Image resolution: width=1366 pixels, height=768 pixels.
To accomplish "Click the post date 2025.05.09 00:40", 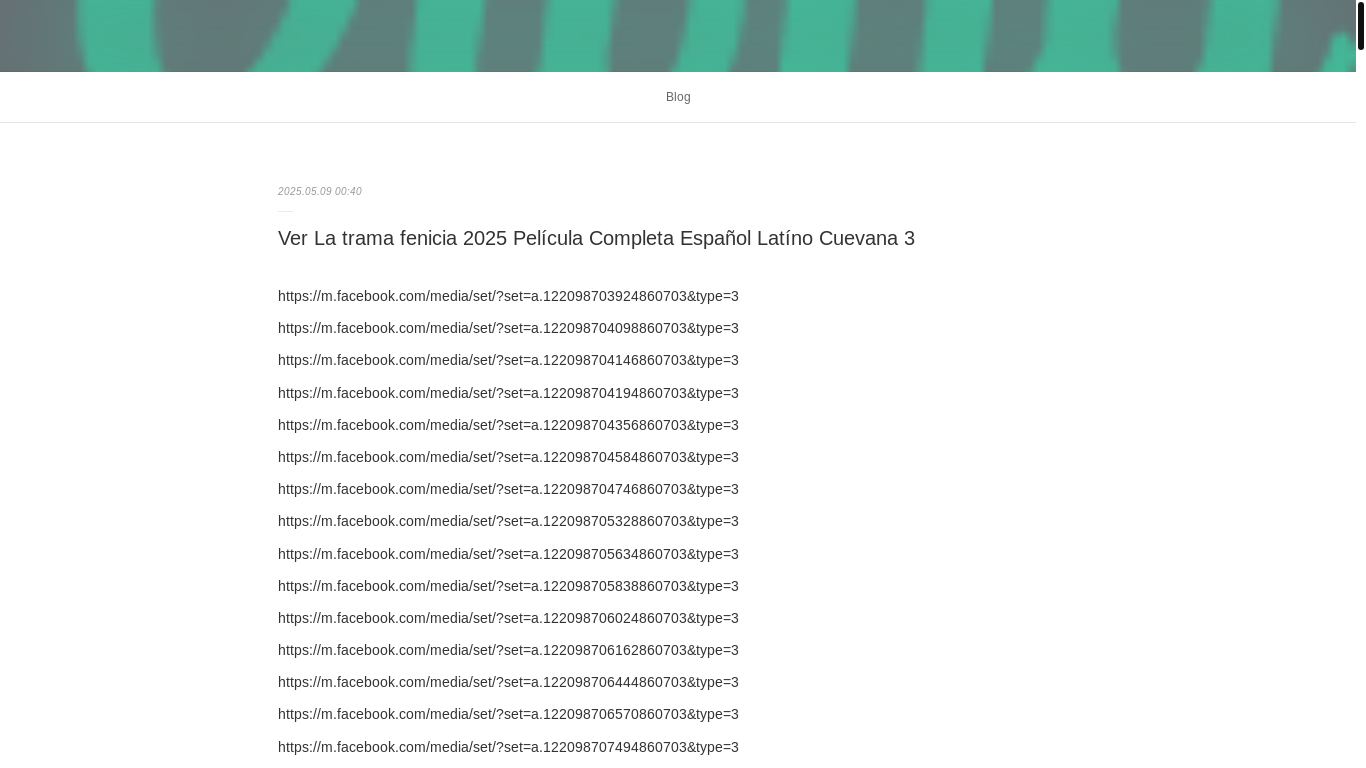I will click(320, 191).
